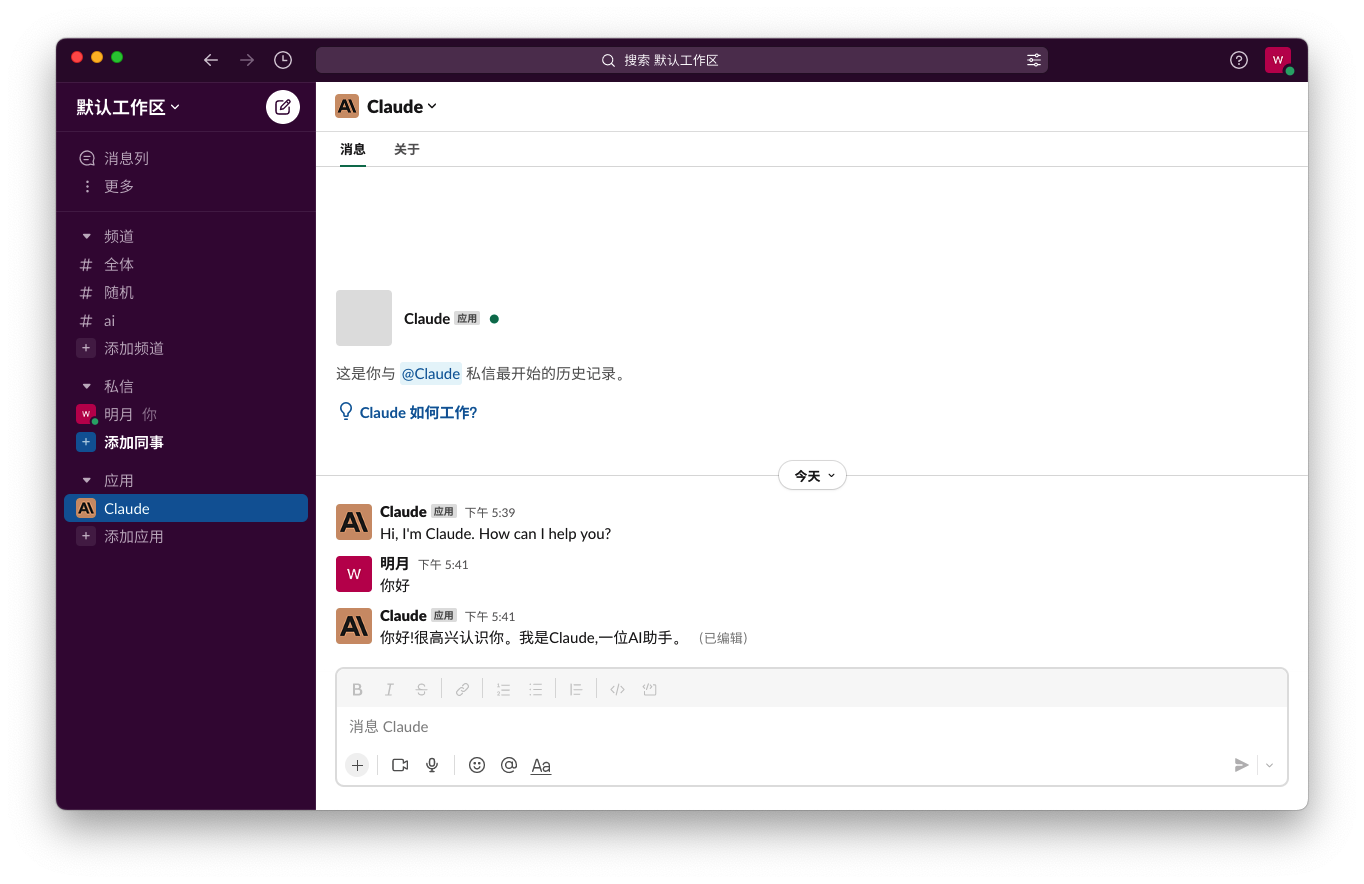Record an audio clip with microphone icon

[x=432, y=765]
